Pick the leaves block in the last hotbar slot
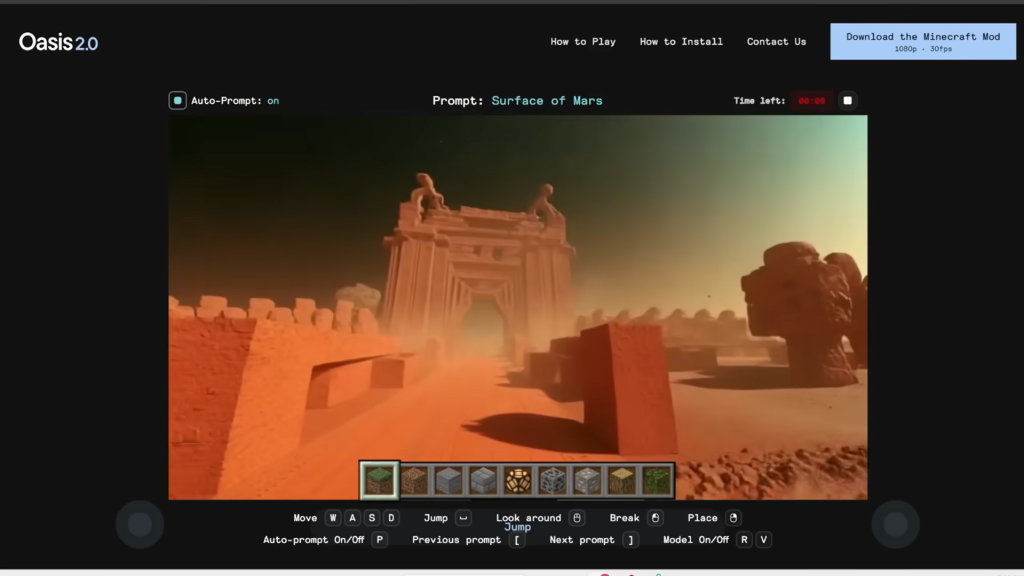 click(x=656, y=480)
